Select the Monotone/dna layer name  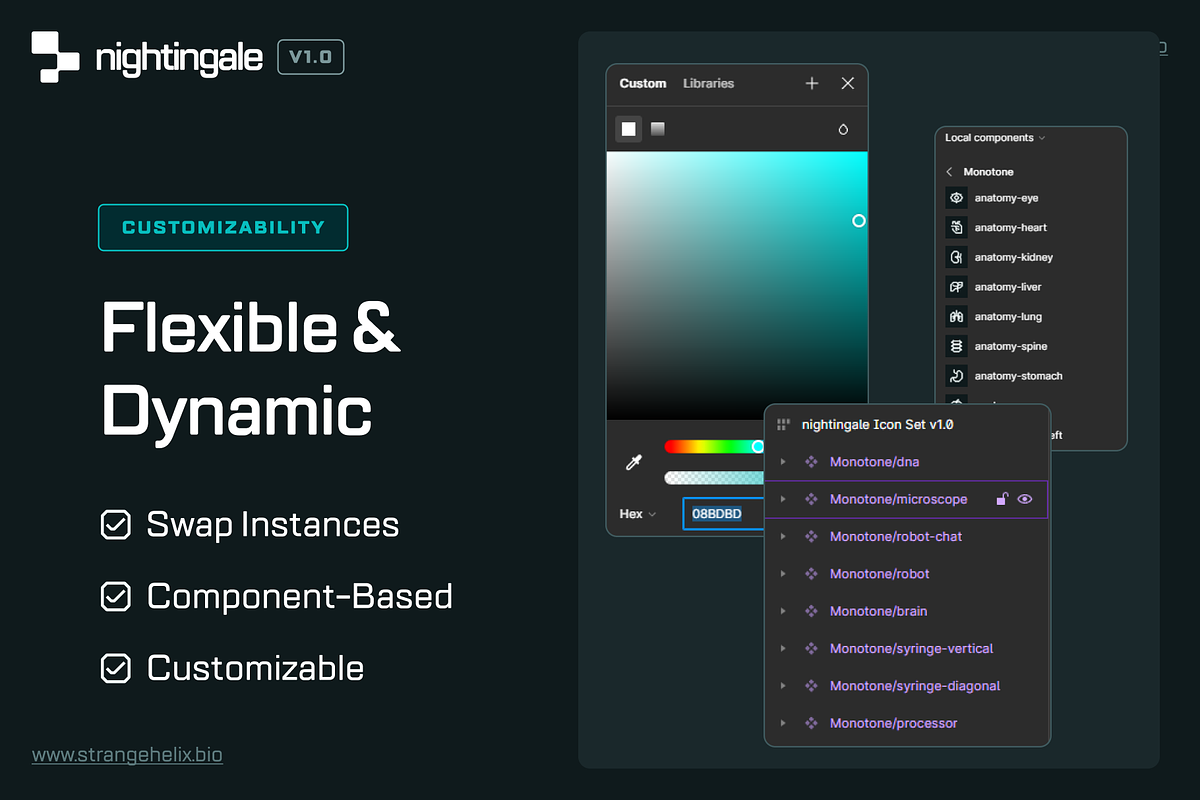874,462
